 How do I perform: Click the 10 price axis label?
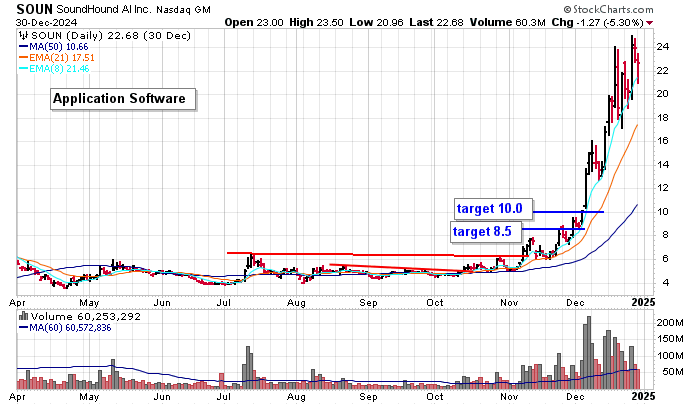(x=662, y=212)
